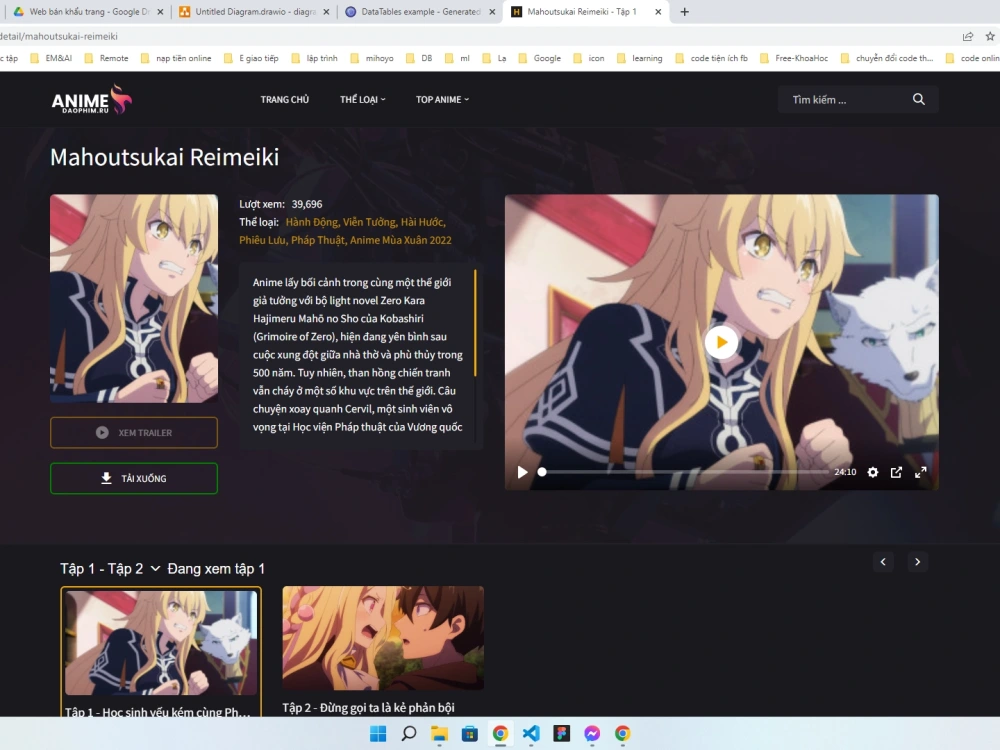This screenshot has width=1000, height=750.
Task: Open File Explorer from taskbar
Action: tap(439, 733)
